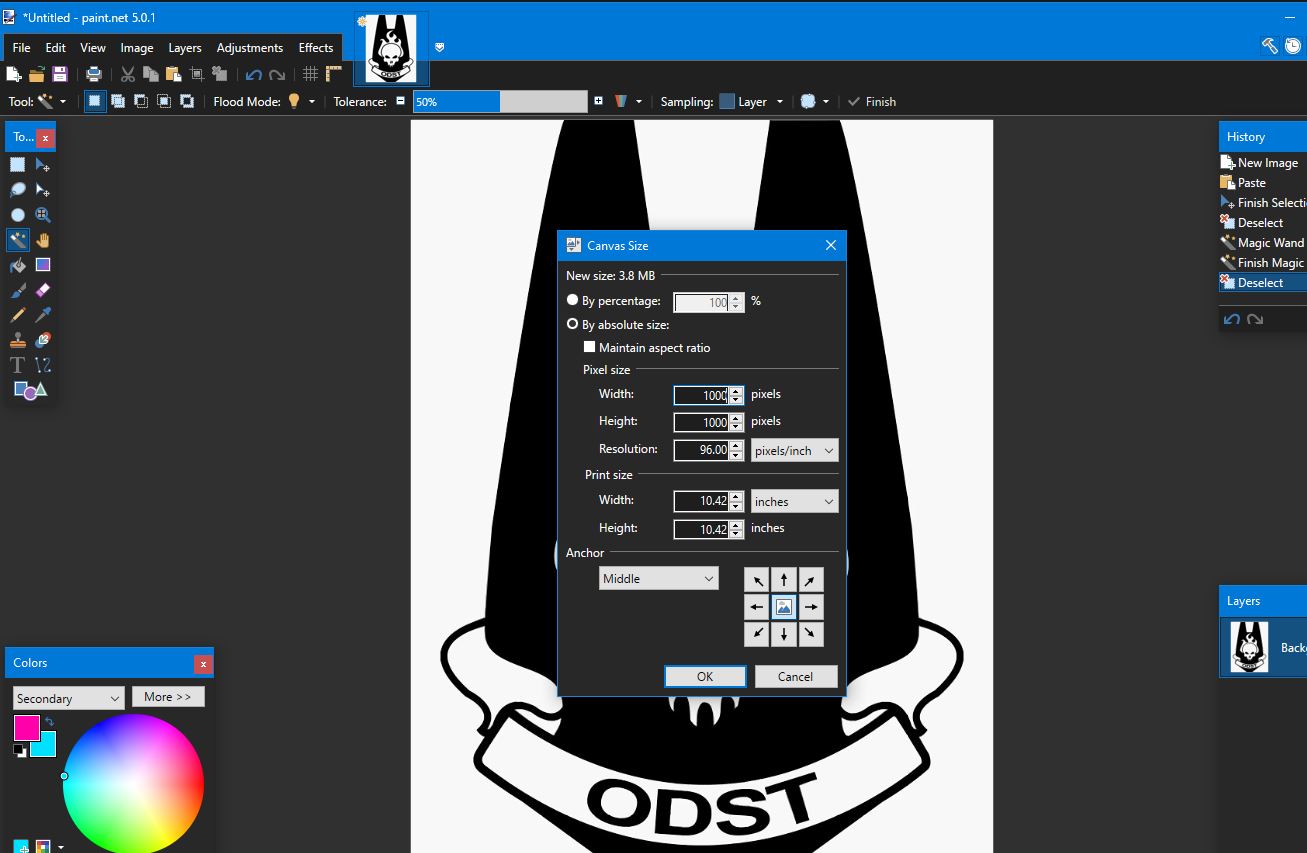This screenshot has height=853, width=1307.
Task: Click the Cut scissors icon
Action: pyautogui.click(x=128, y=74)
